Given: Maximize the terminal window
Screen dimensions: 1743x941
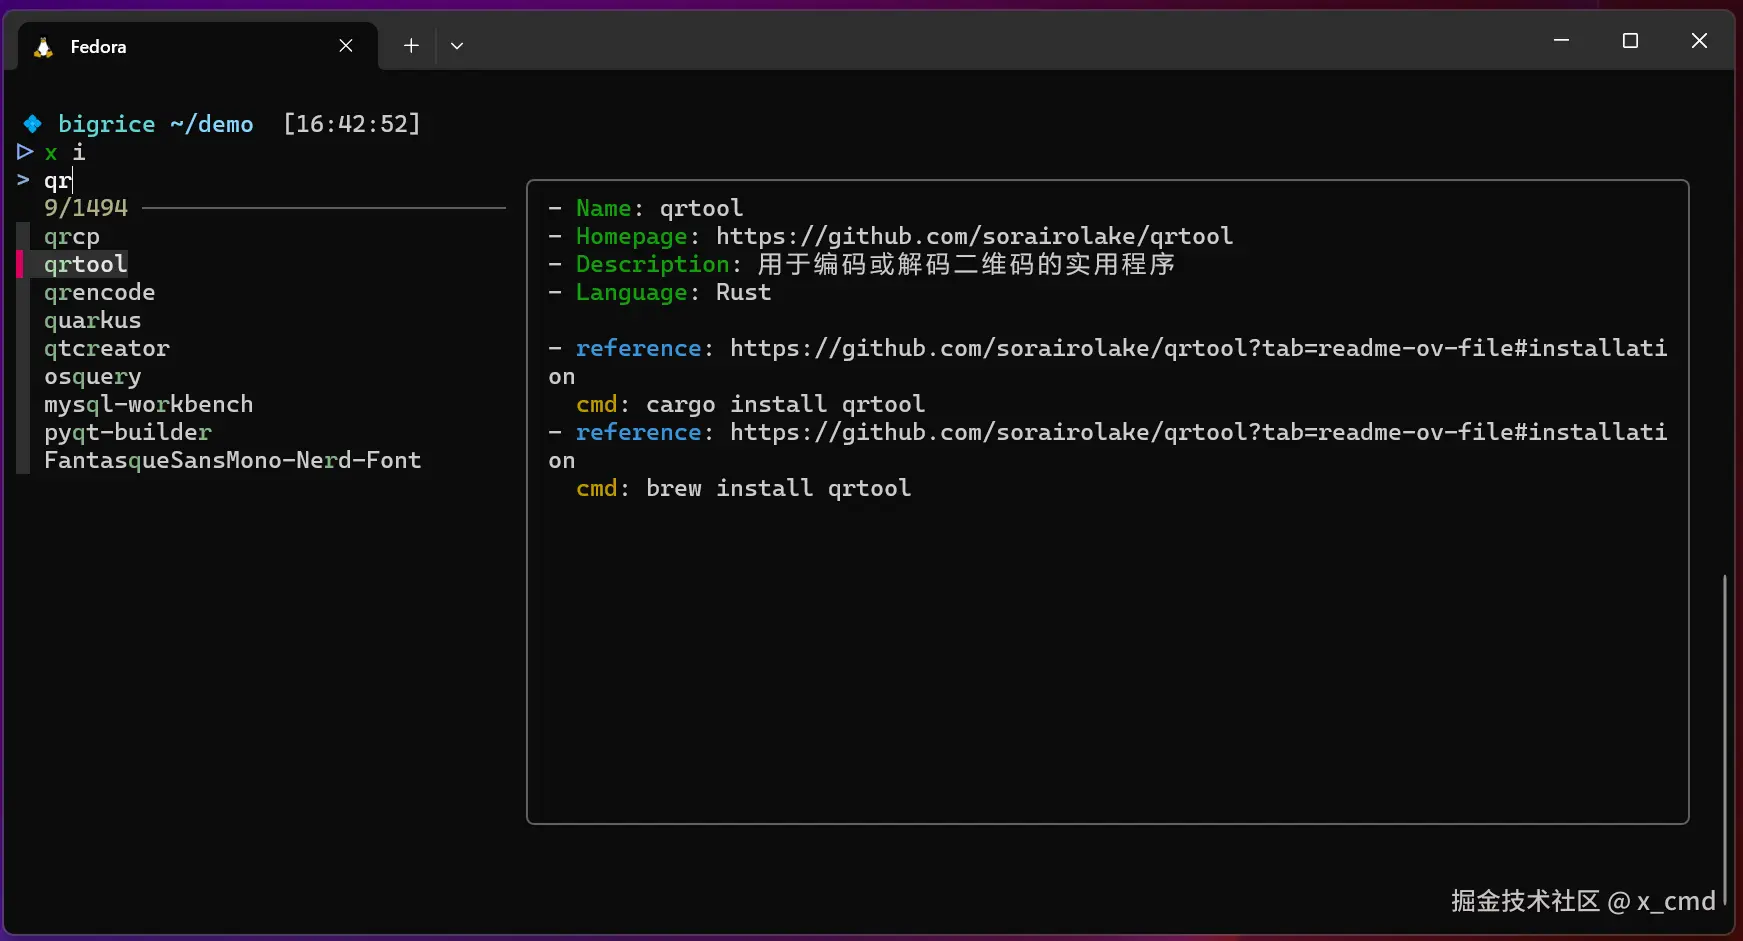Looking at the screenshot, I should tap(1630, 40).
